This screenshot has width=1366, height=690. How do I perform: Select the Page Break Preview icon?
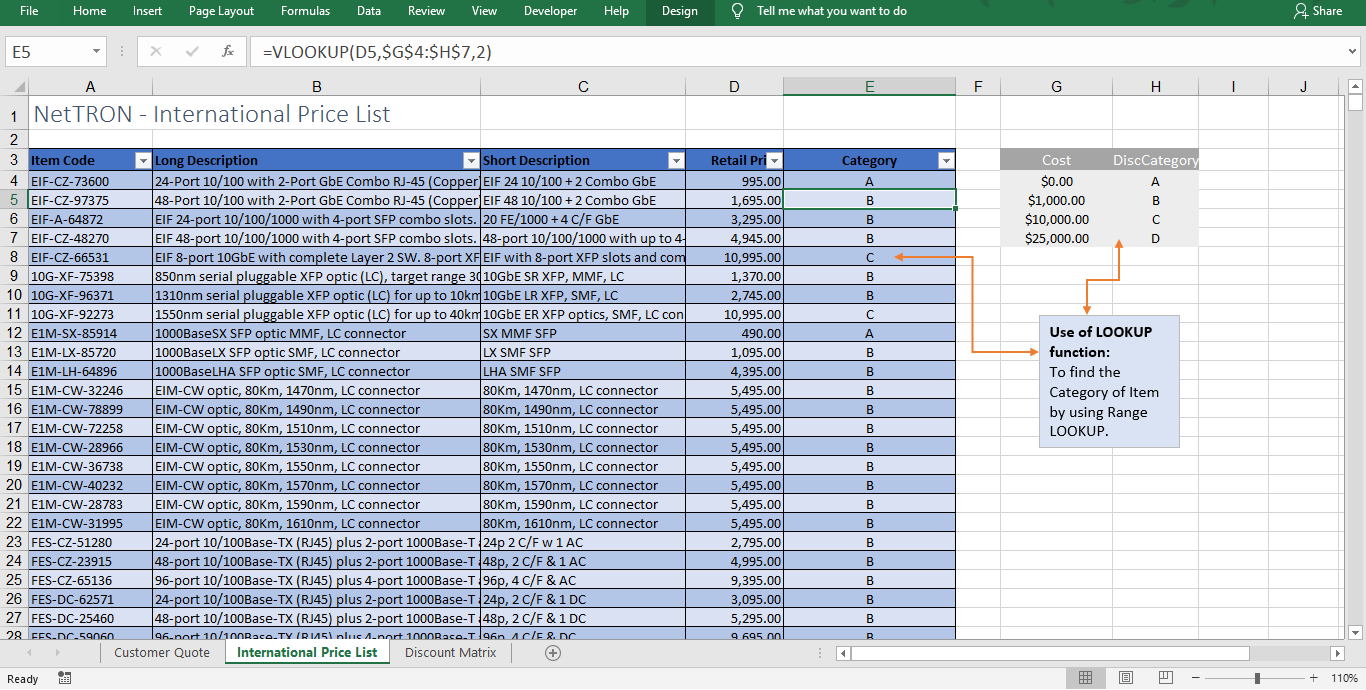coord(1165,678)
